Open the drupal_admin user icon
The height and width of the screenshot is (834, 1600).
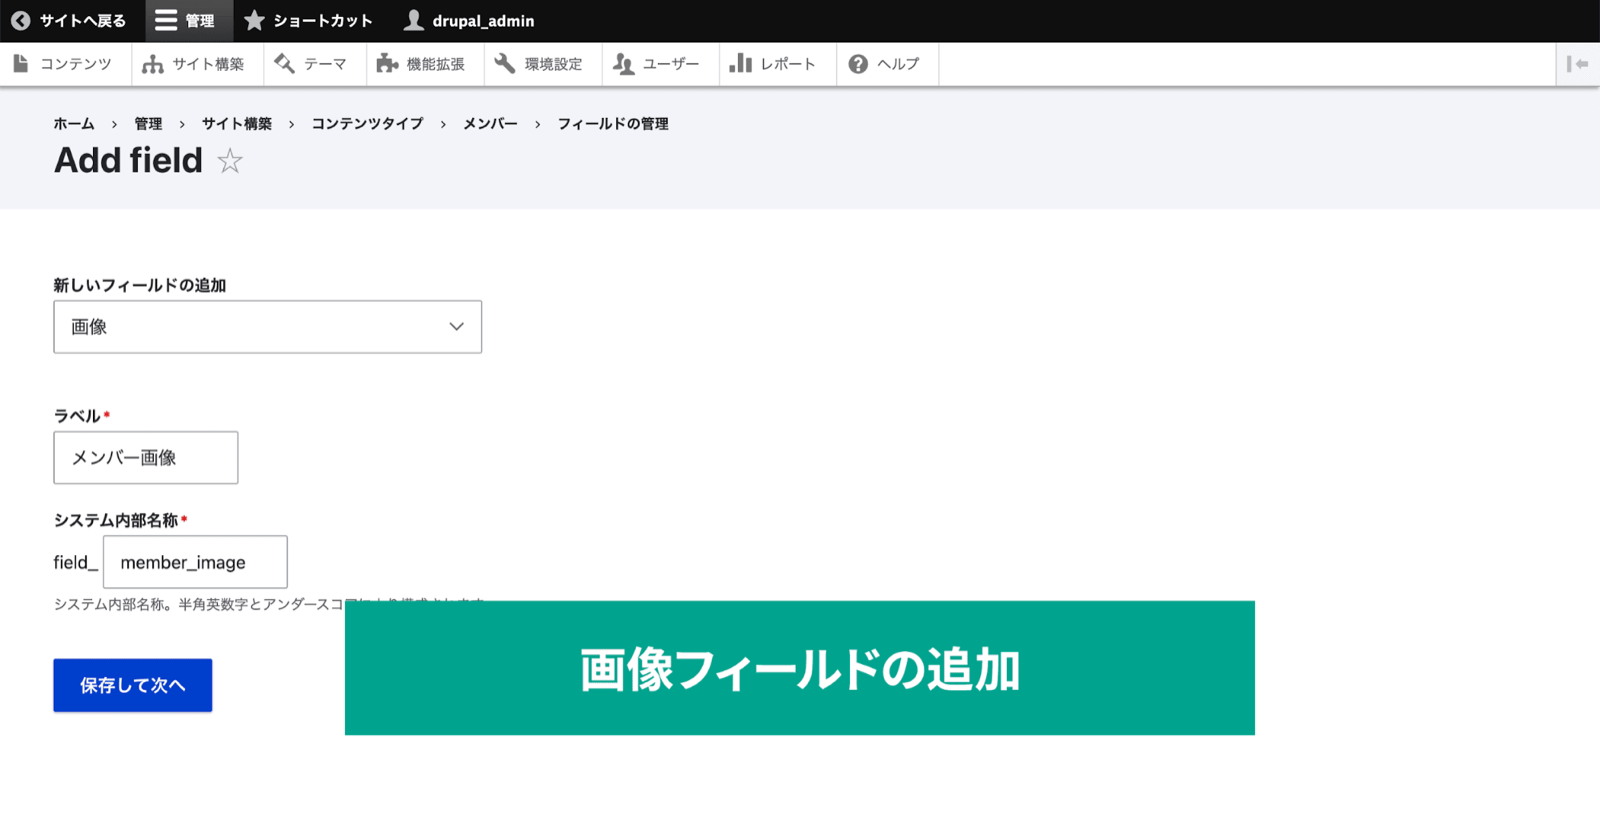[x=413, y=21]
